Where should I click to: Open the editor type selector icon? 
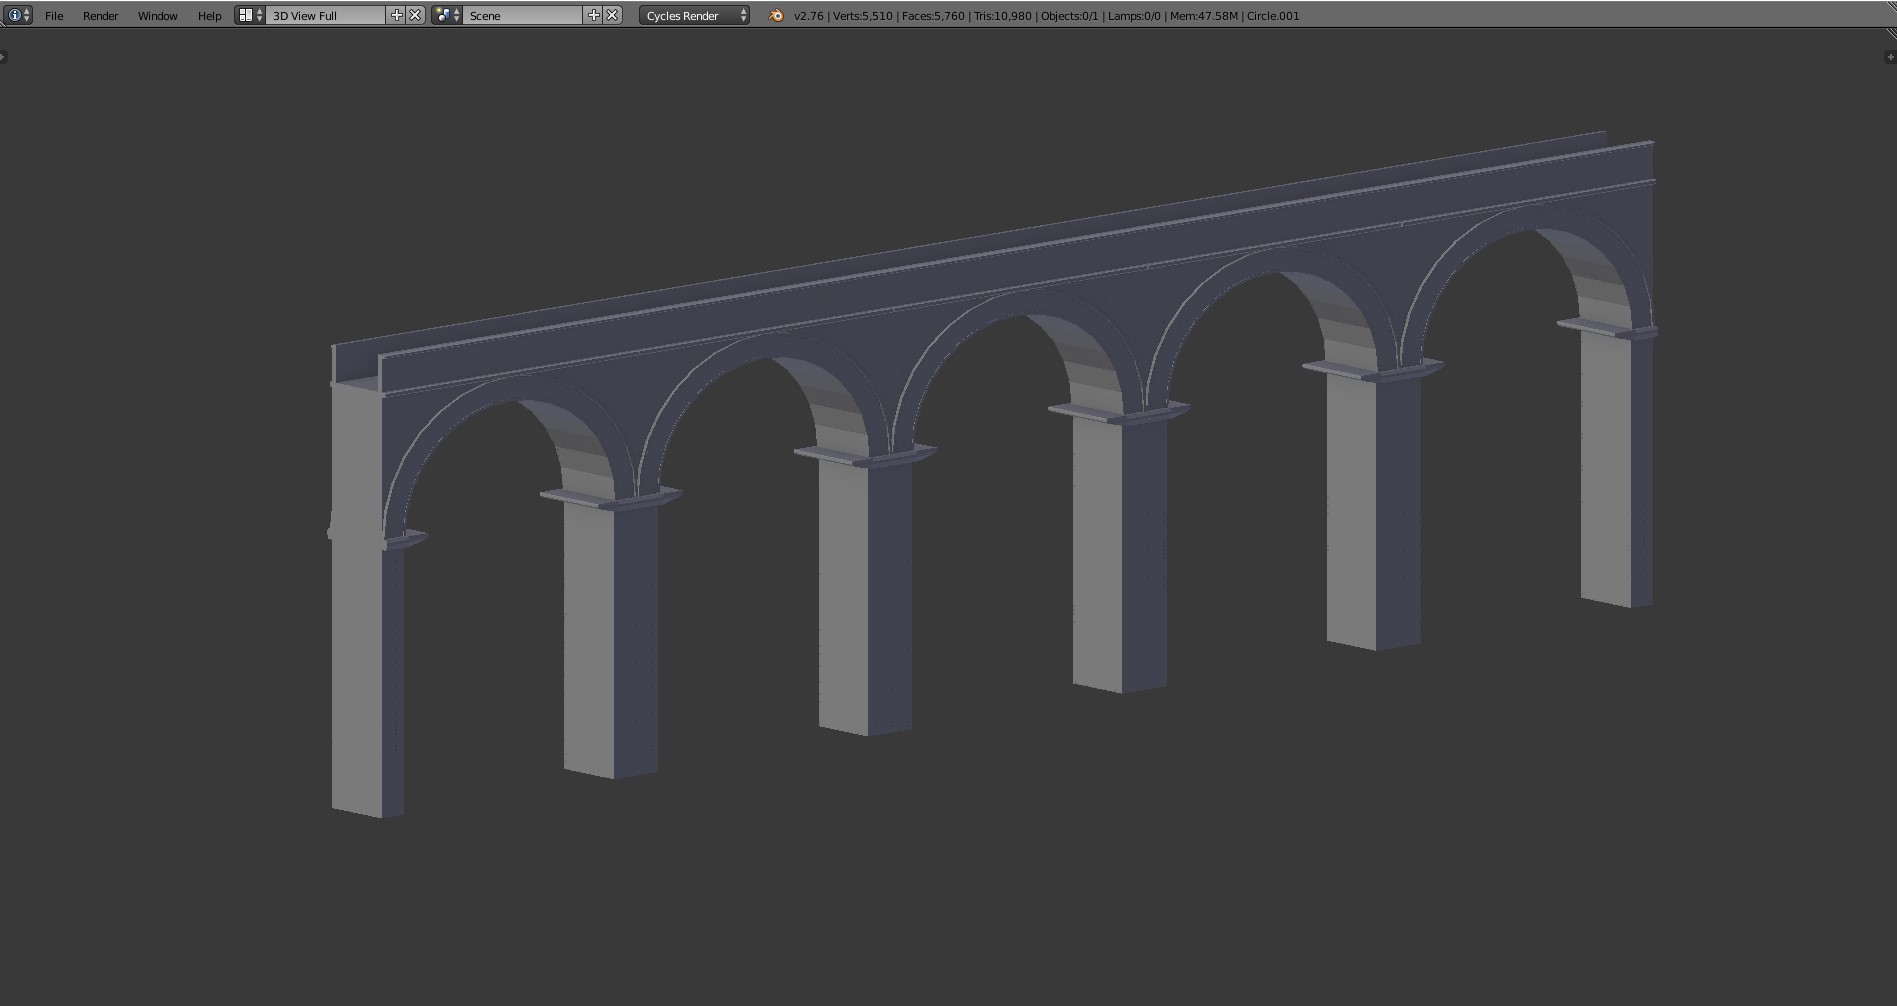pyautogui.click(x=13, y=15)
